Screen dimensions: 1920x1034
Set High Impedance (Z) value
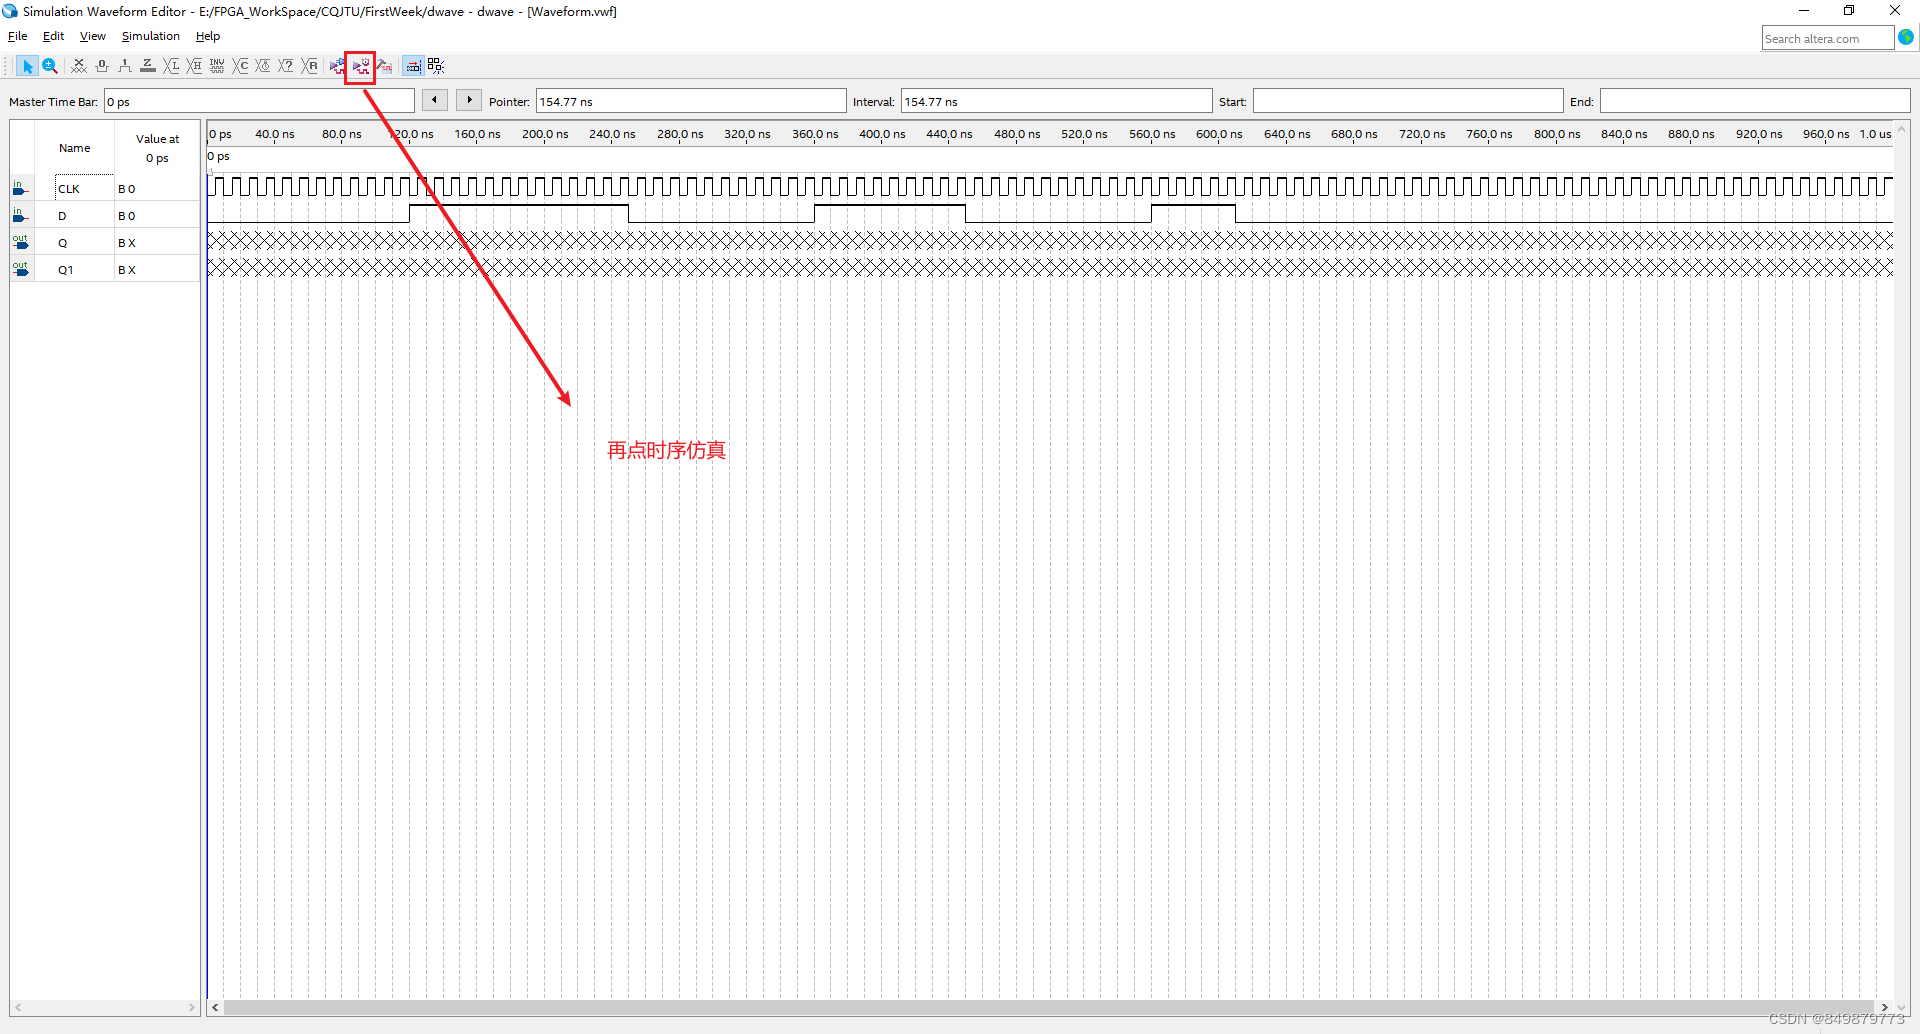pyautogui.click(x=148, y=66)
